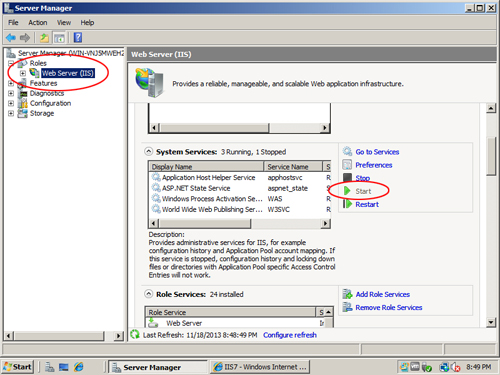Viewport: 500px width, 375px height.
Task: Click the Storage node icon in tree
Action: [23, 113]
